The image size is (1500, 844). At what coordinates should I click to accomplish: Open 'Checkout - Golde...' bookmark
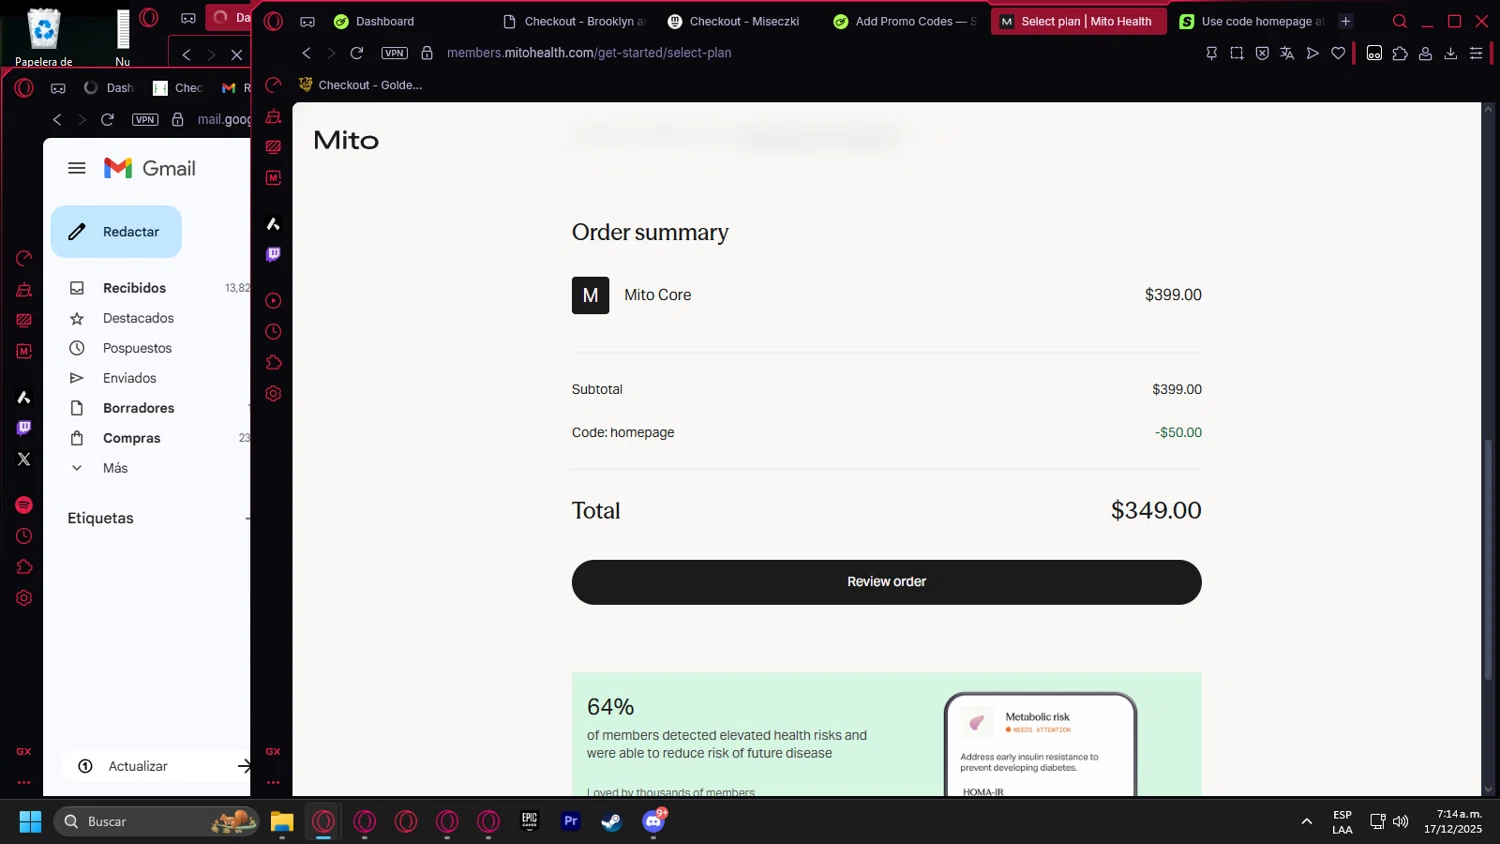coord(361,85)
